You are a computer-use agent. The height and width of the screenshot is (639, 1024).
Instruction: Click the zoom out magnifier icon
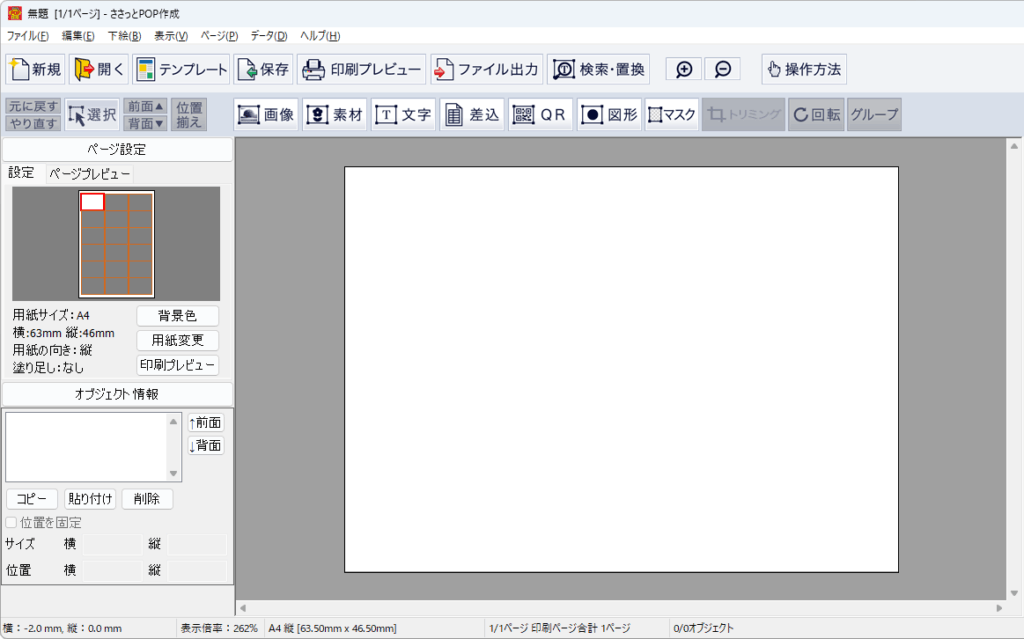coord(722,70)
